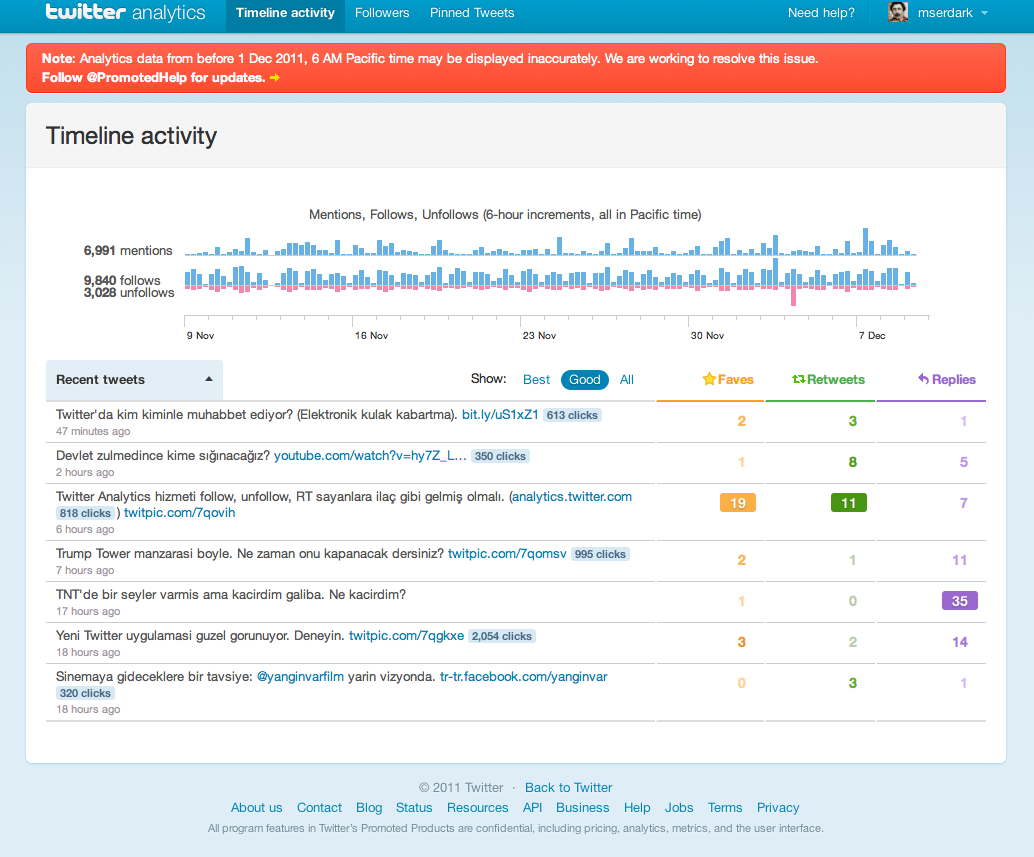Click the Back to Twitter link
1034x857 pixels.
tap(568, 787)
